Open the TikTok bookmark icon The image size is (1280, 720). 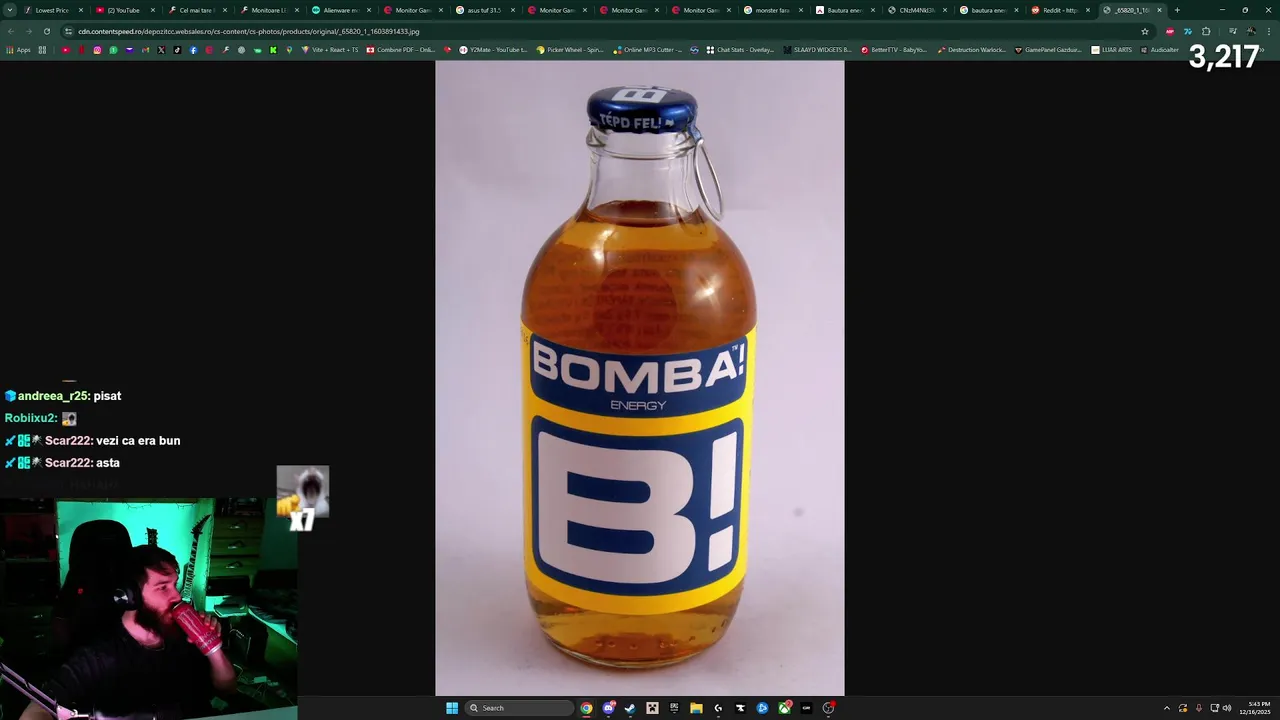177,50
